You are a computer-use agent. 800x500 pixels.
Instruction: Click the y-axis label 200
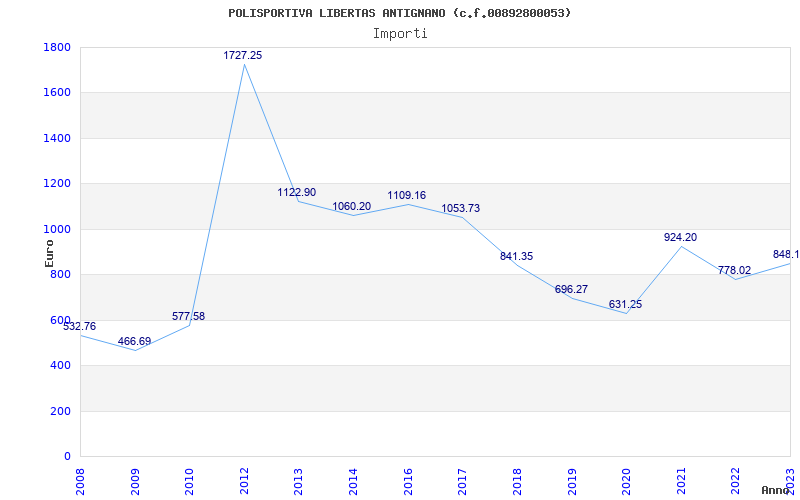pyautogui.click(x=61, y=411)
